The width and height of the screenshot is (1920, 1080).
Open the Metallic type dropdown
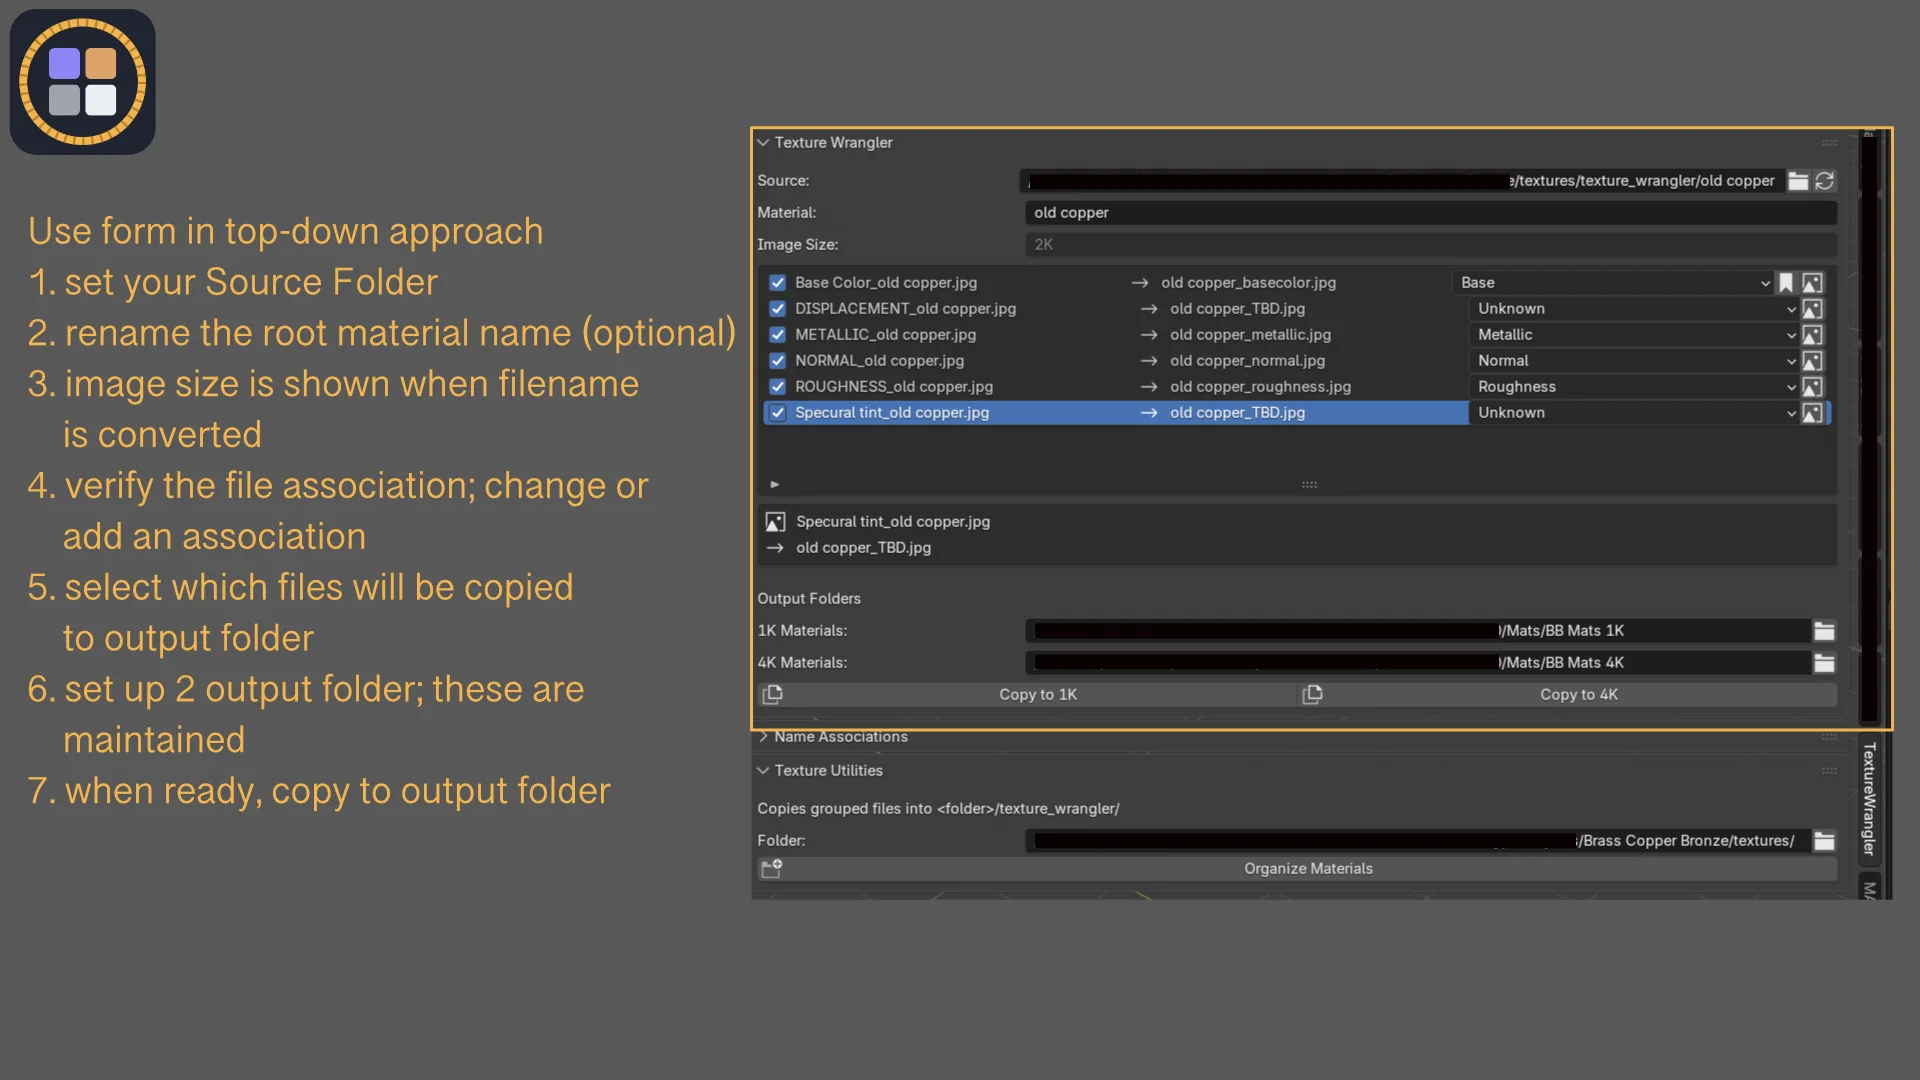[x=1634, y=335]
